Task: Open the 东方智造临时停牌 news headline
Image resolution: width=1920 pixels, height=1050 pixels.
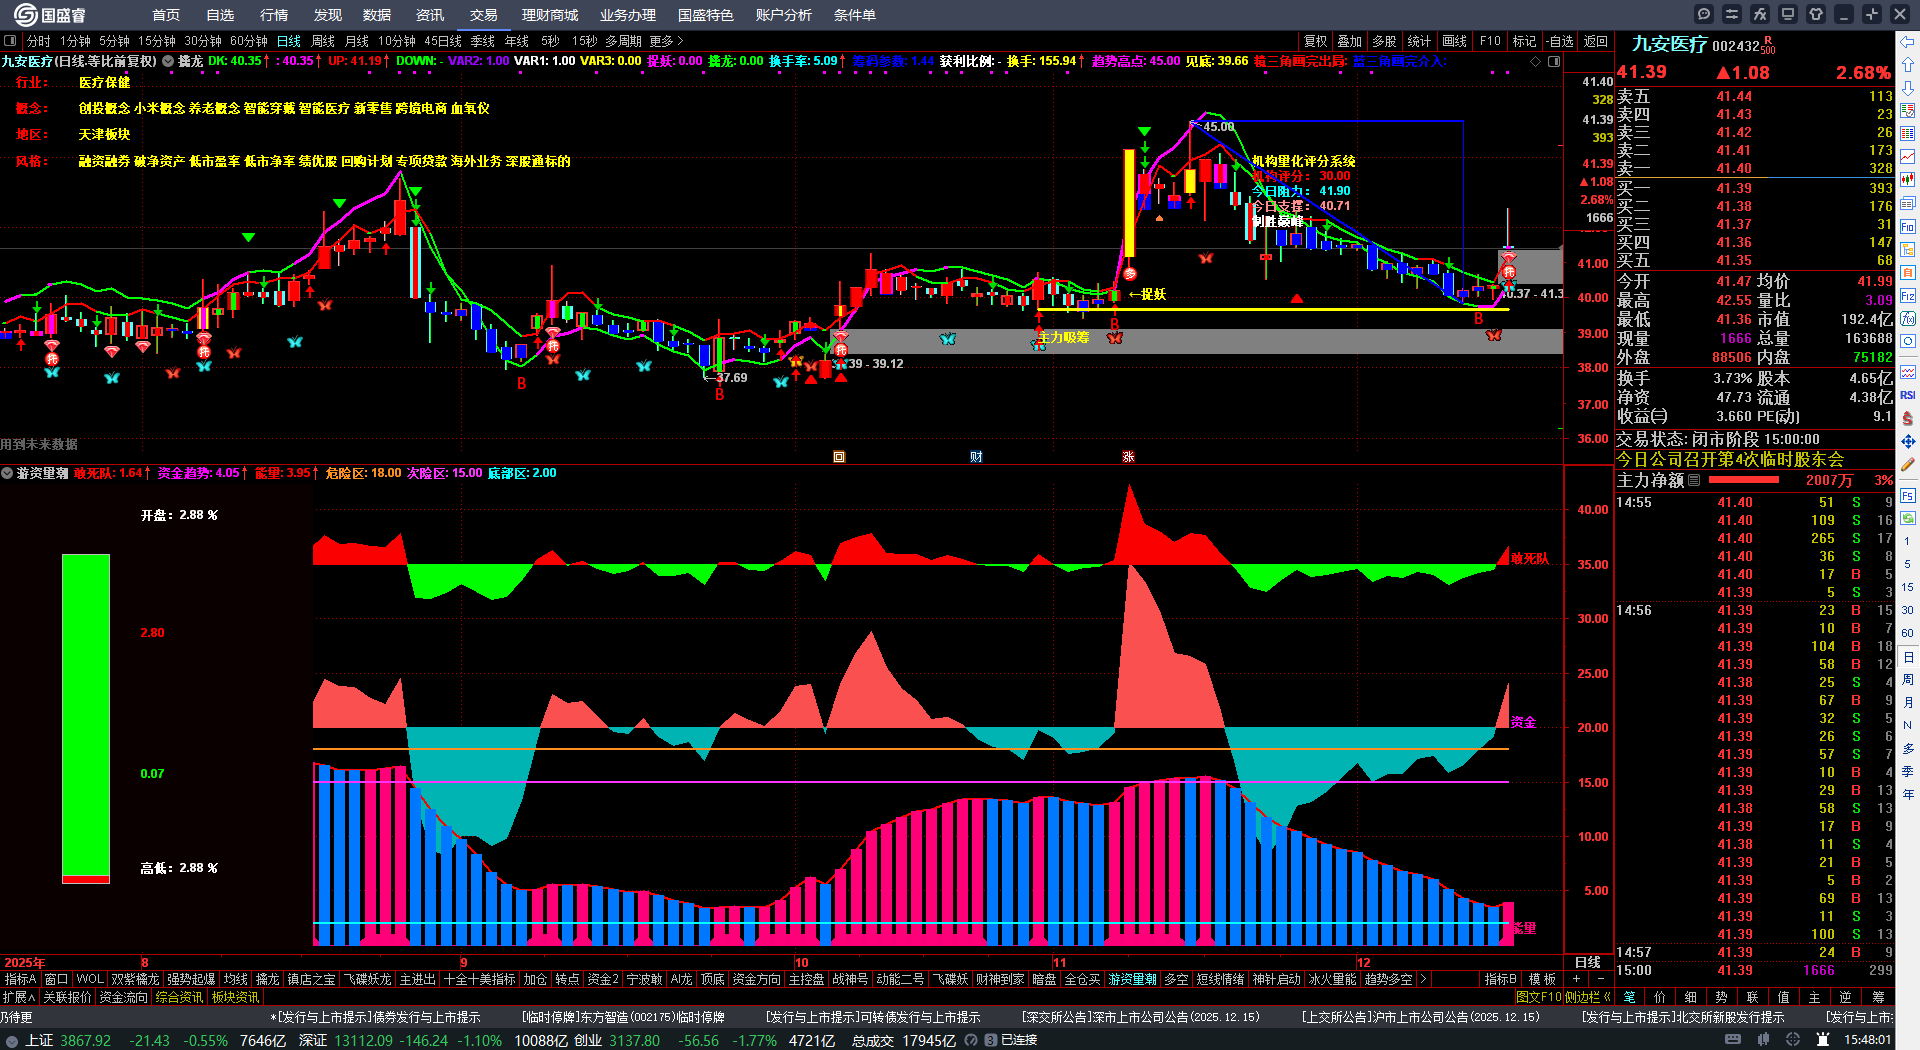Action: tap(623, 1017)
